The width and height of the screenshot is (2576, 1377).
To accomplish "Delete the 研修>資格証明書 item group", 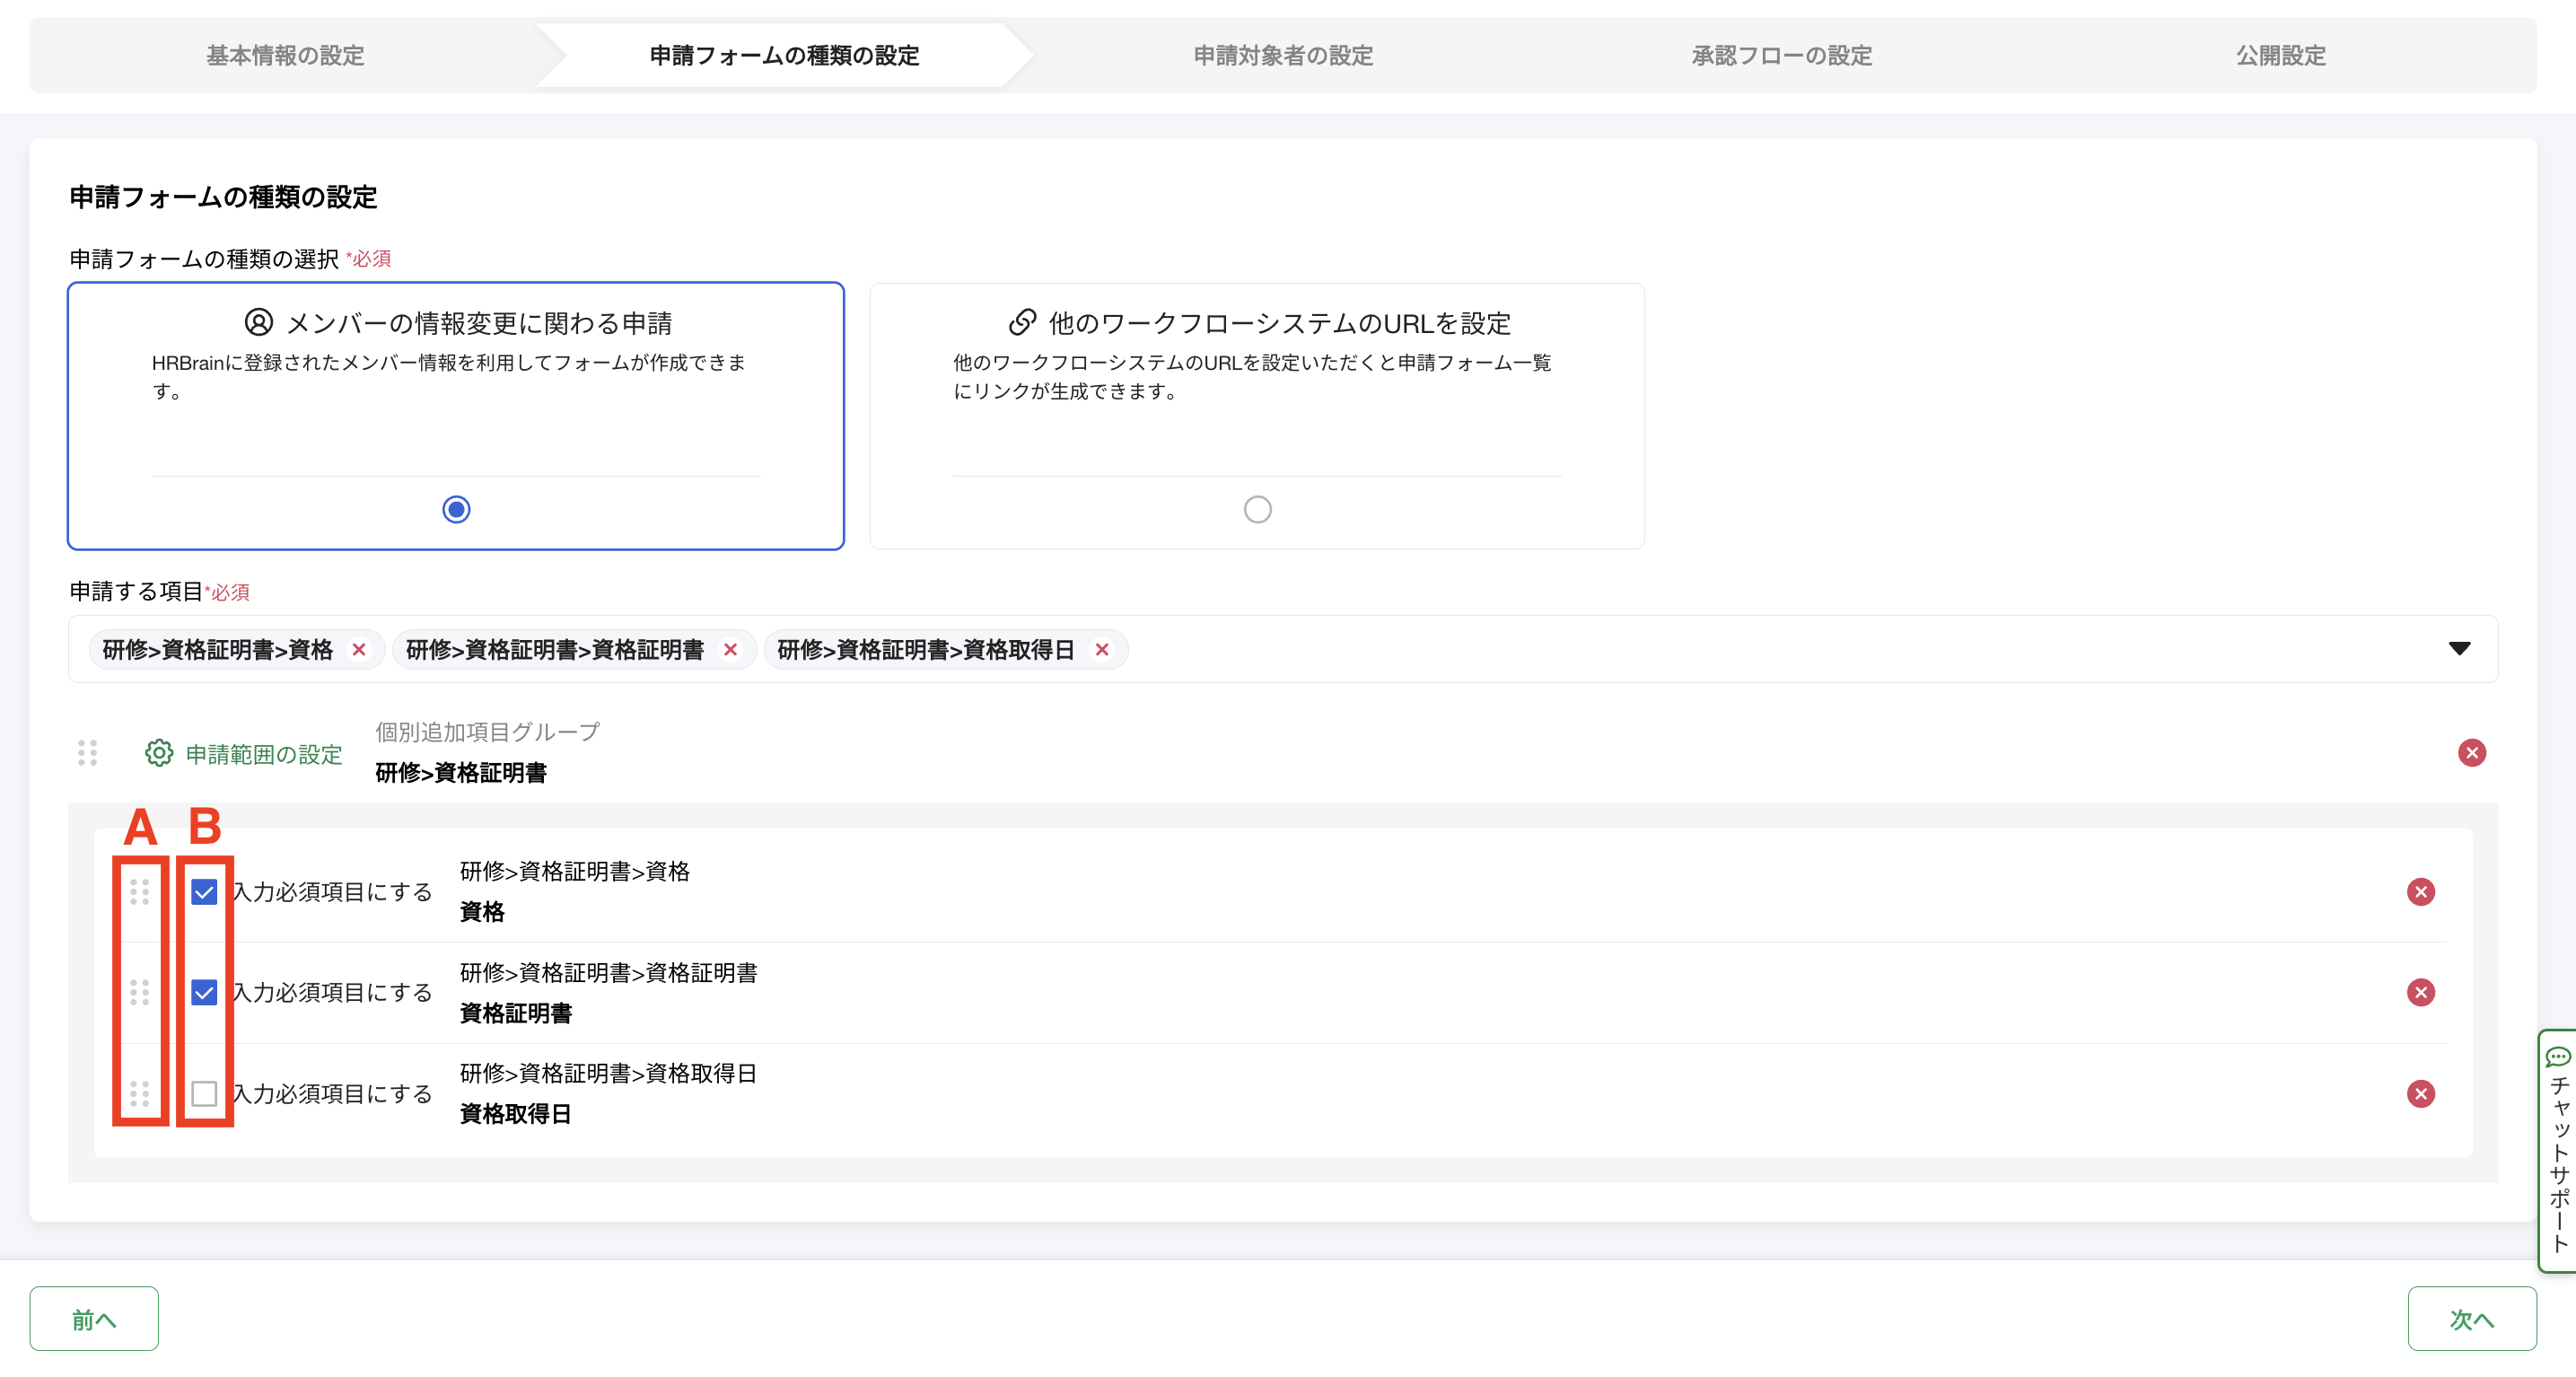I will (x=2471, y=753).
